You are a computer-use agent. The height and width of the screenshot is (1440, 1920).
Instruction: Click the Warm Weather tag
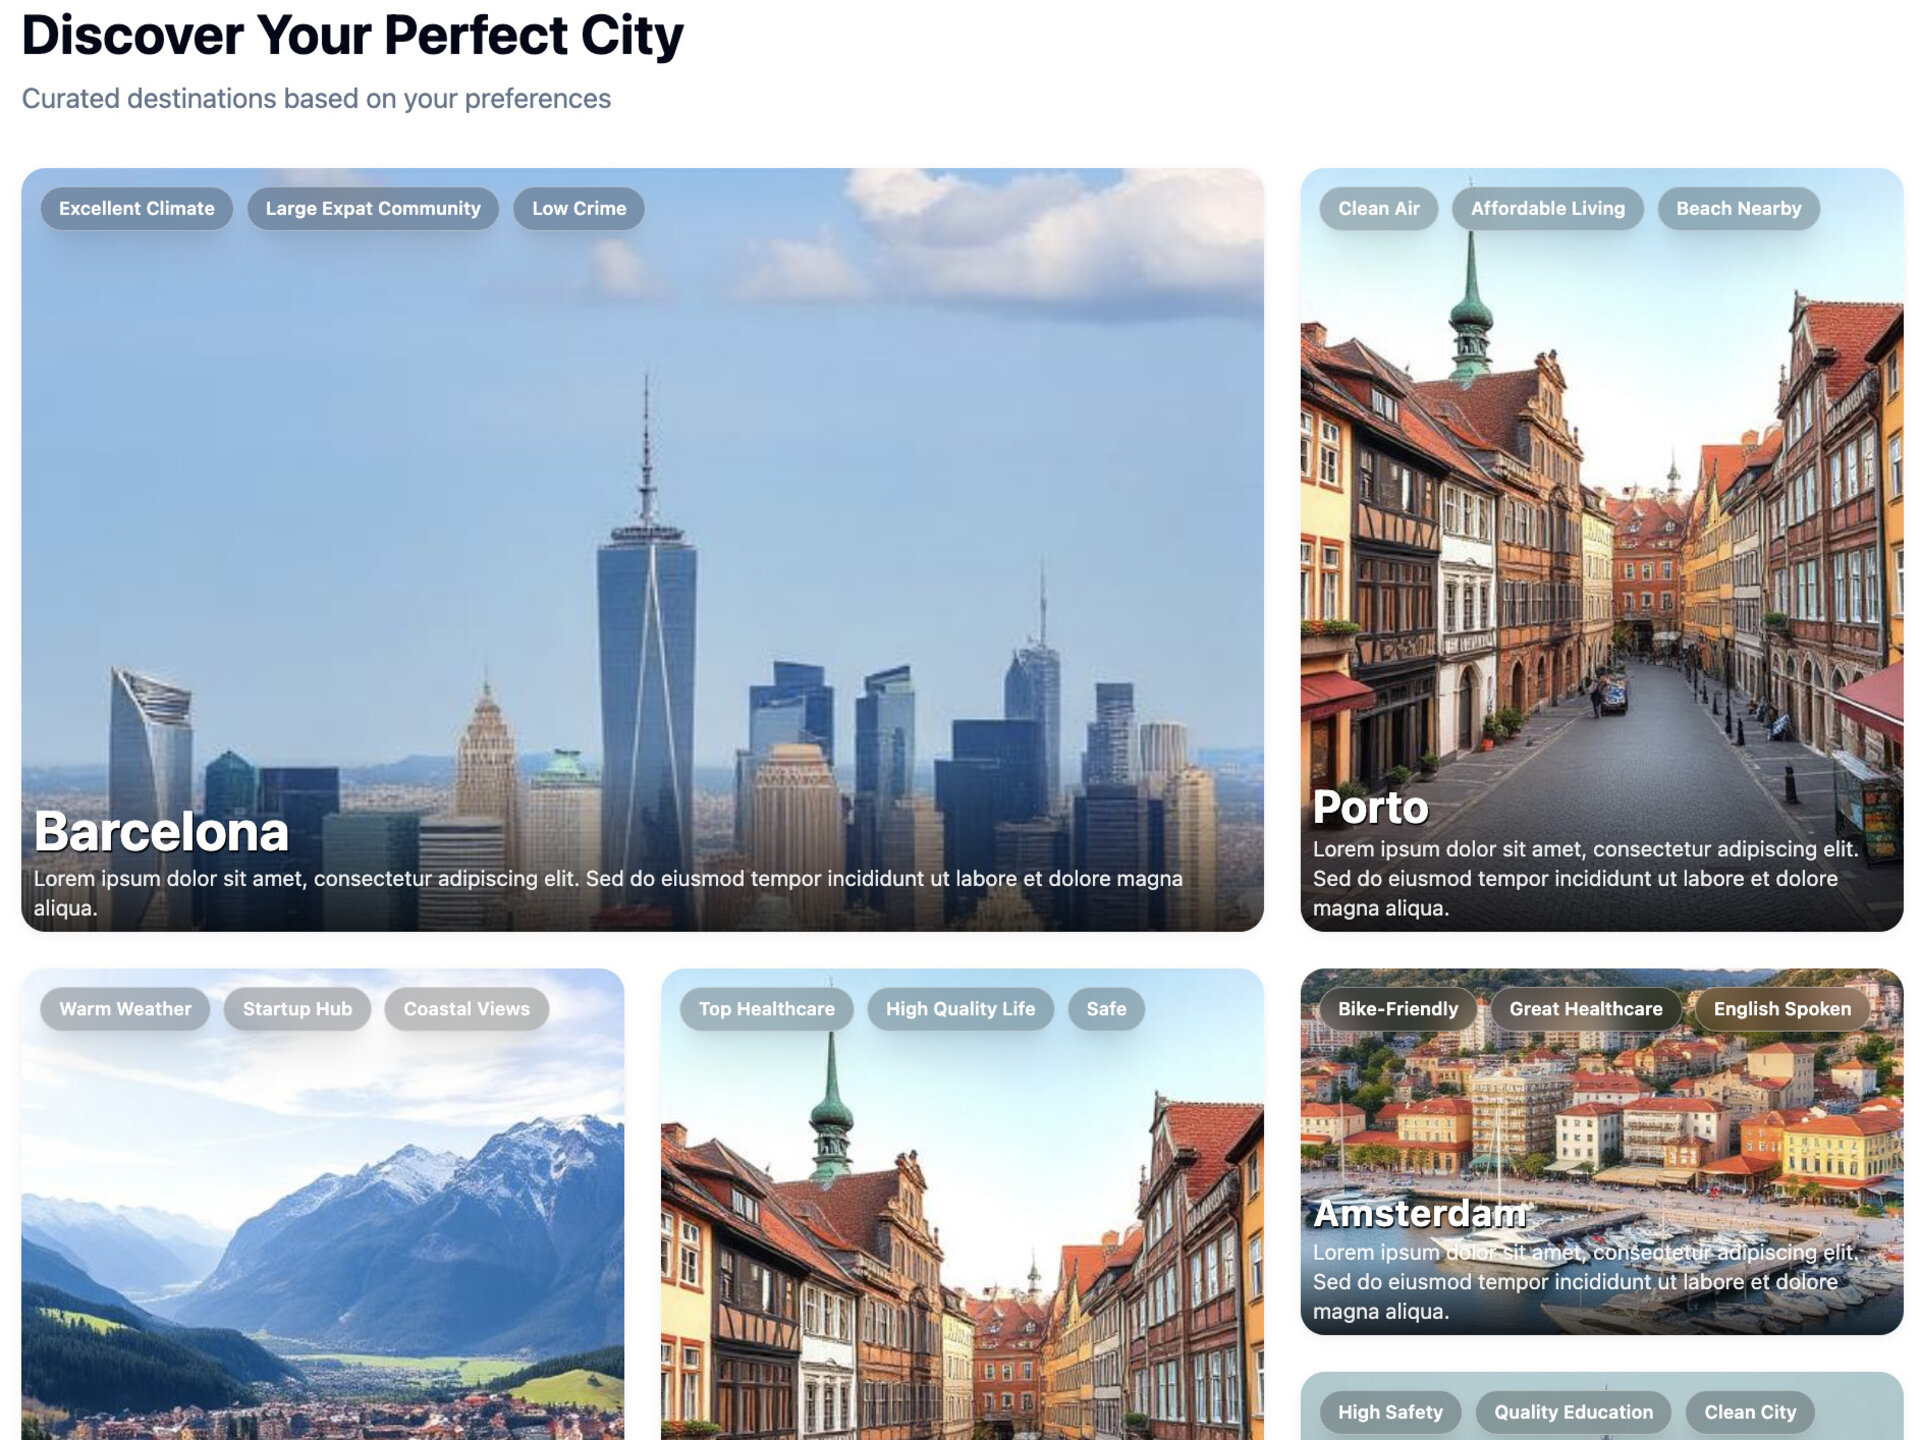(125, 1009)
